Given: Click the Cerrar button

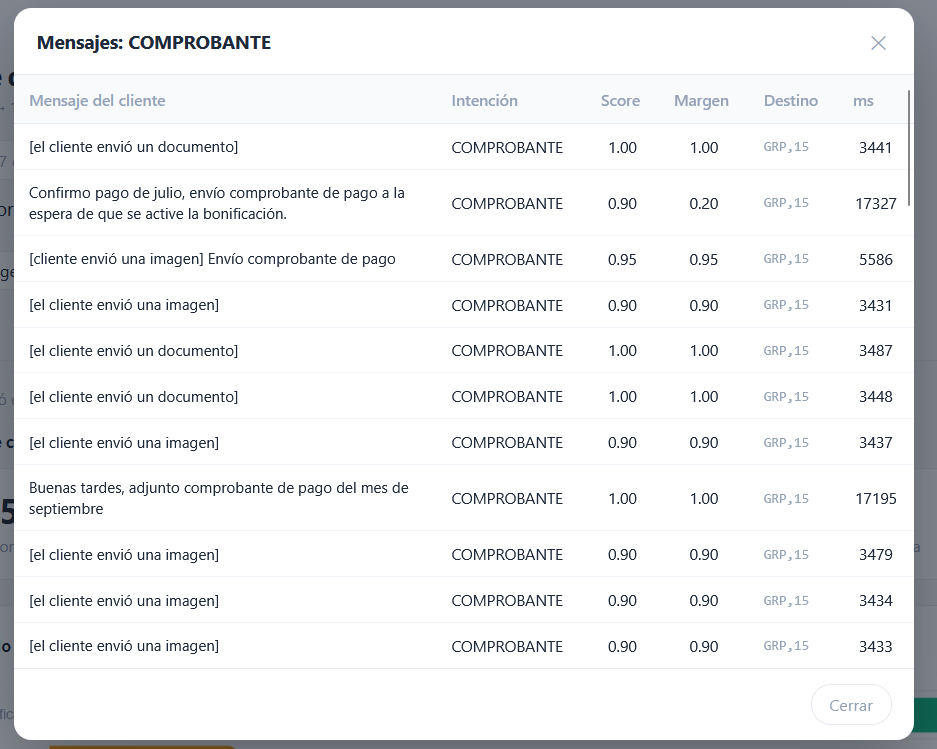Looking at the screenshot, I should (x=851, y=705).
